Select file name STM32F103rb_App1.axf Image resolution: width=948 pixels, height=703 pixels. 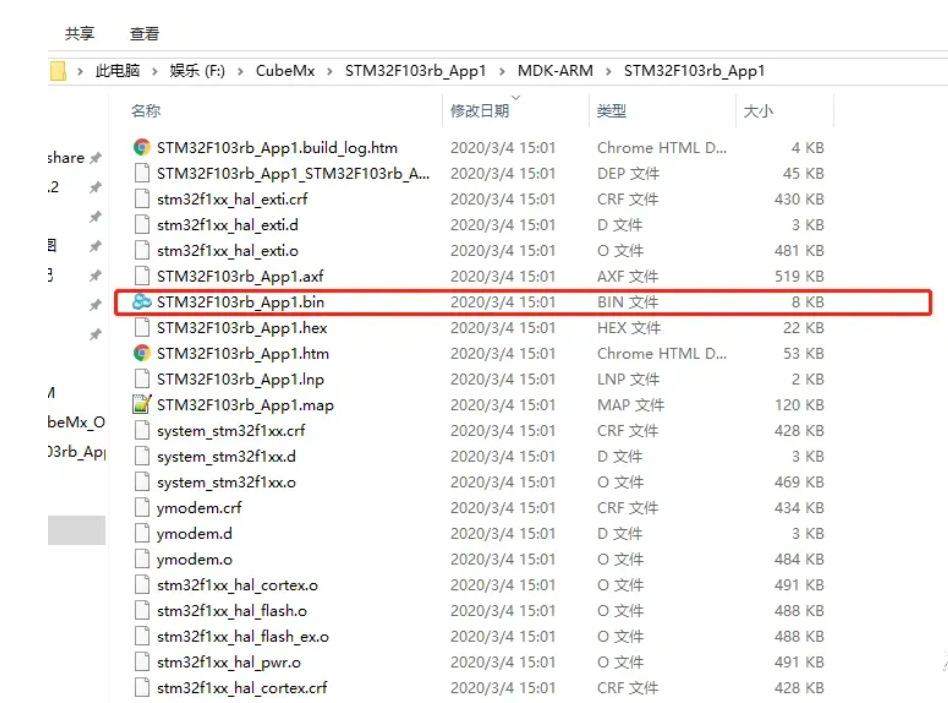click(240, 277)
